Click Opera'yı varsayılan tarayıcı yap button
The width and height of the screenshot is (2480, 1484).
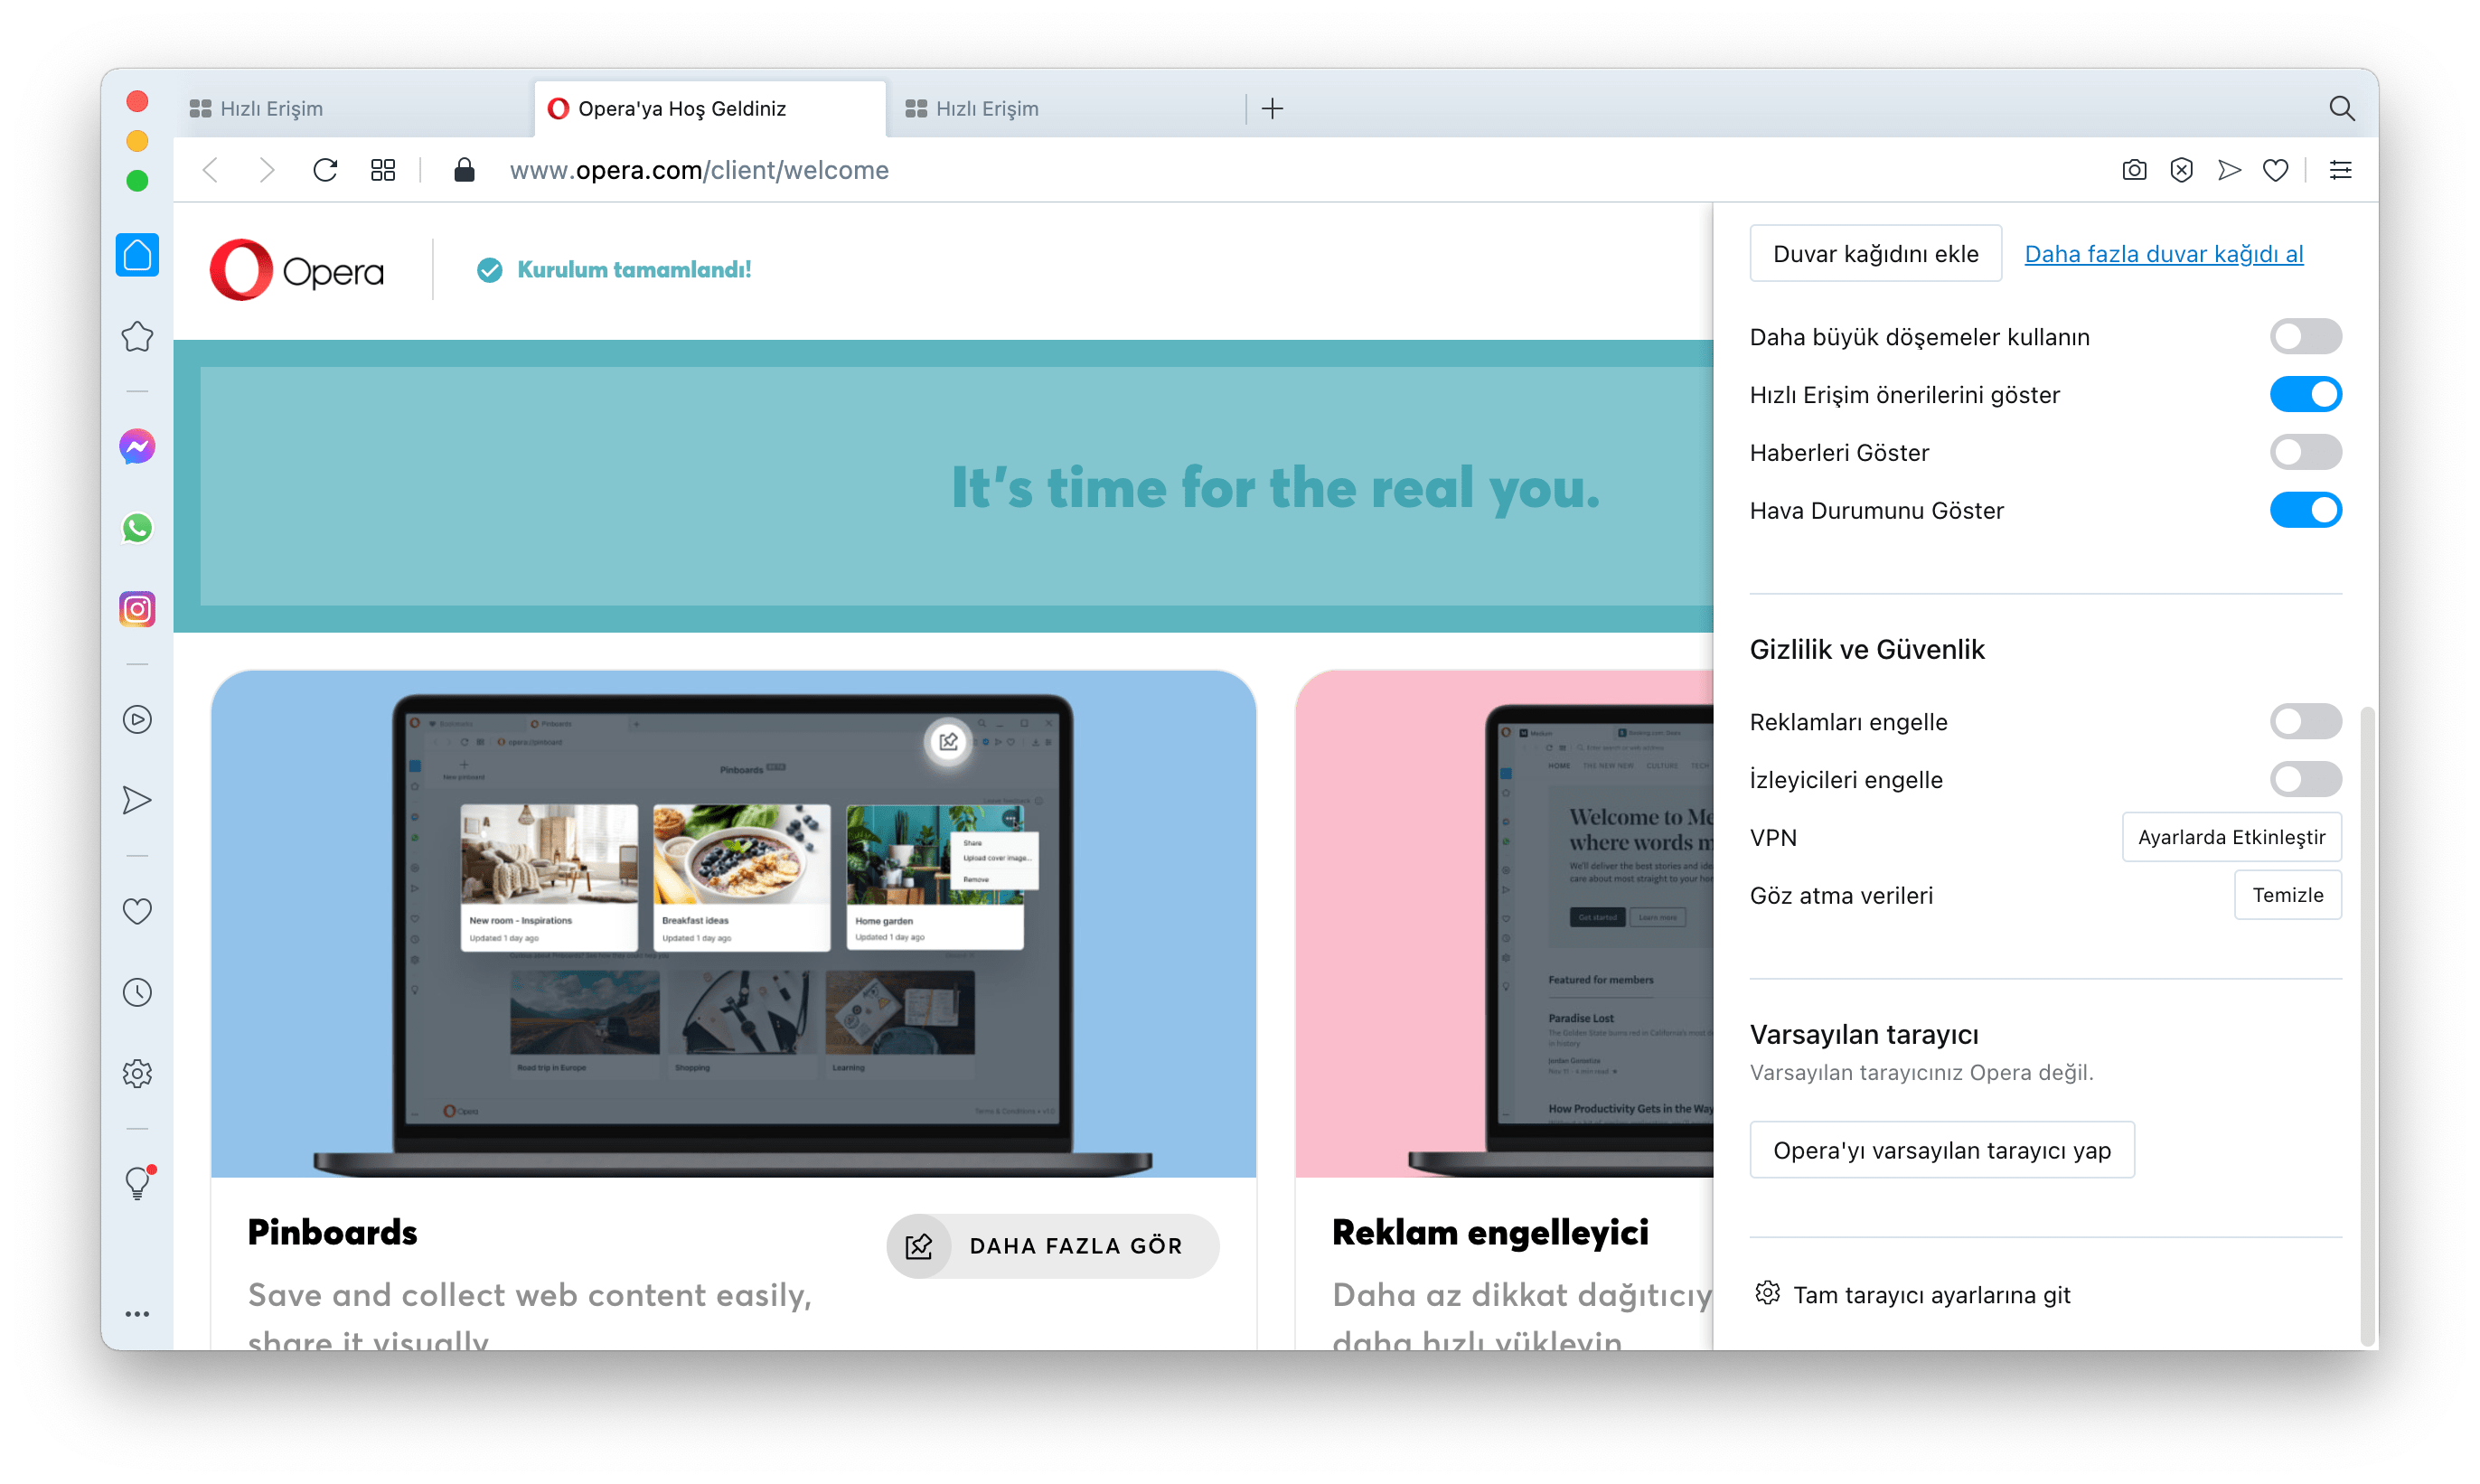[x=1941, y=1150]
